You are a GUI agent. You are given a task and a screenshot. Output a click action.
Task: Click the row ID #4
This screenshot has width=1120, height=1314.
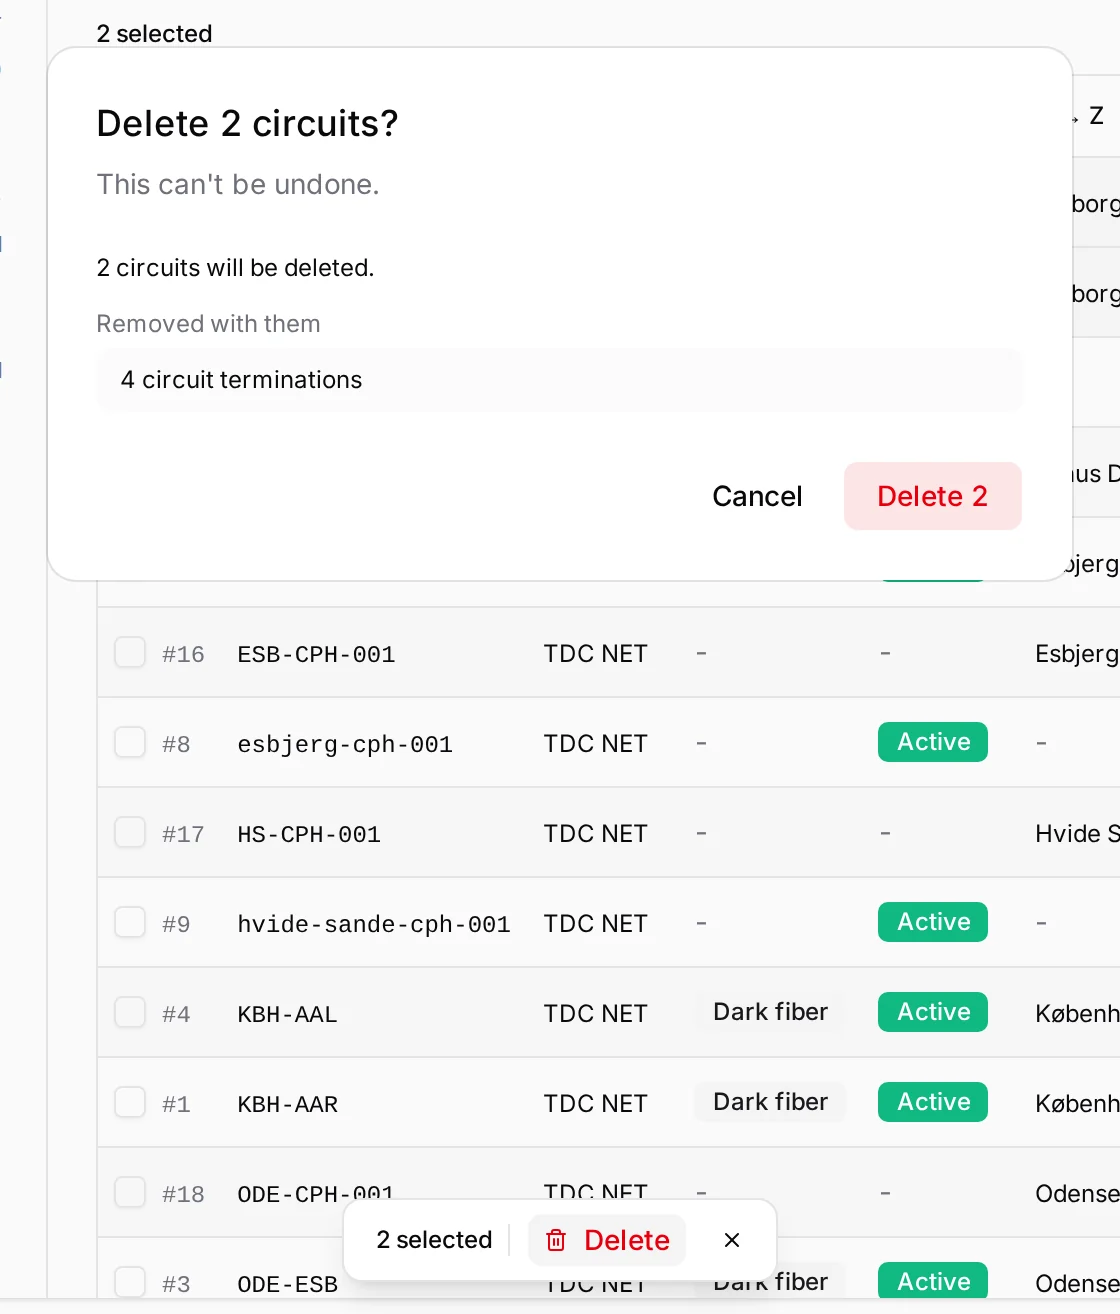click(x=176, y=1014)
